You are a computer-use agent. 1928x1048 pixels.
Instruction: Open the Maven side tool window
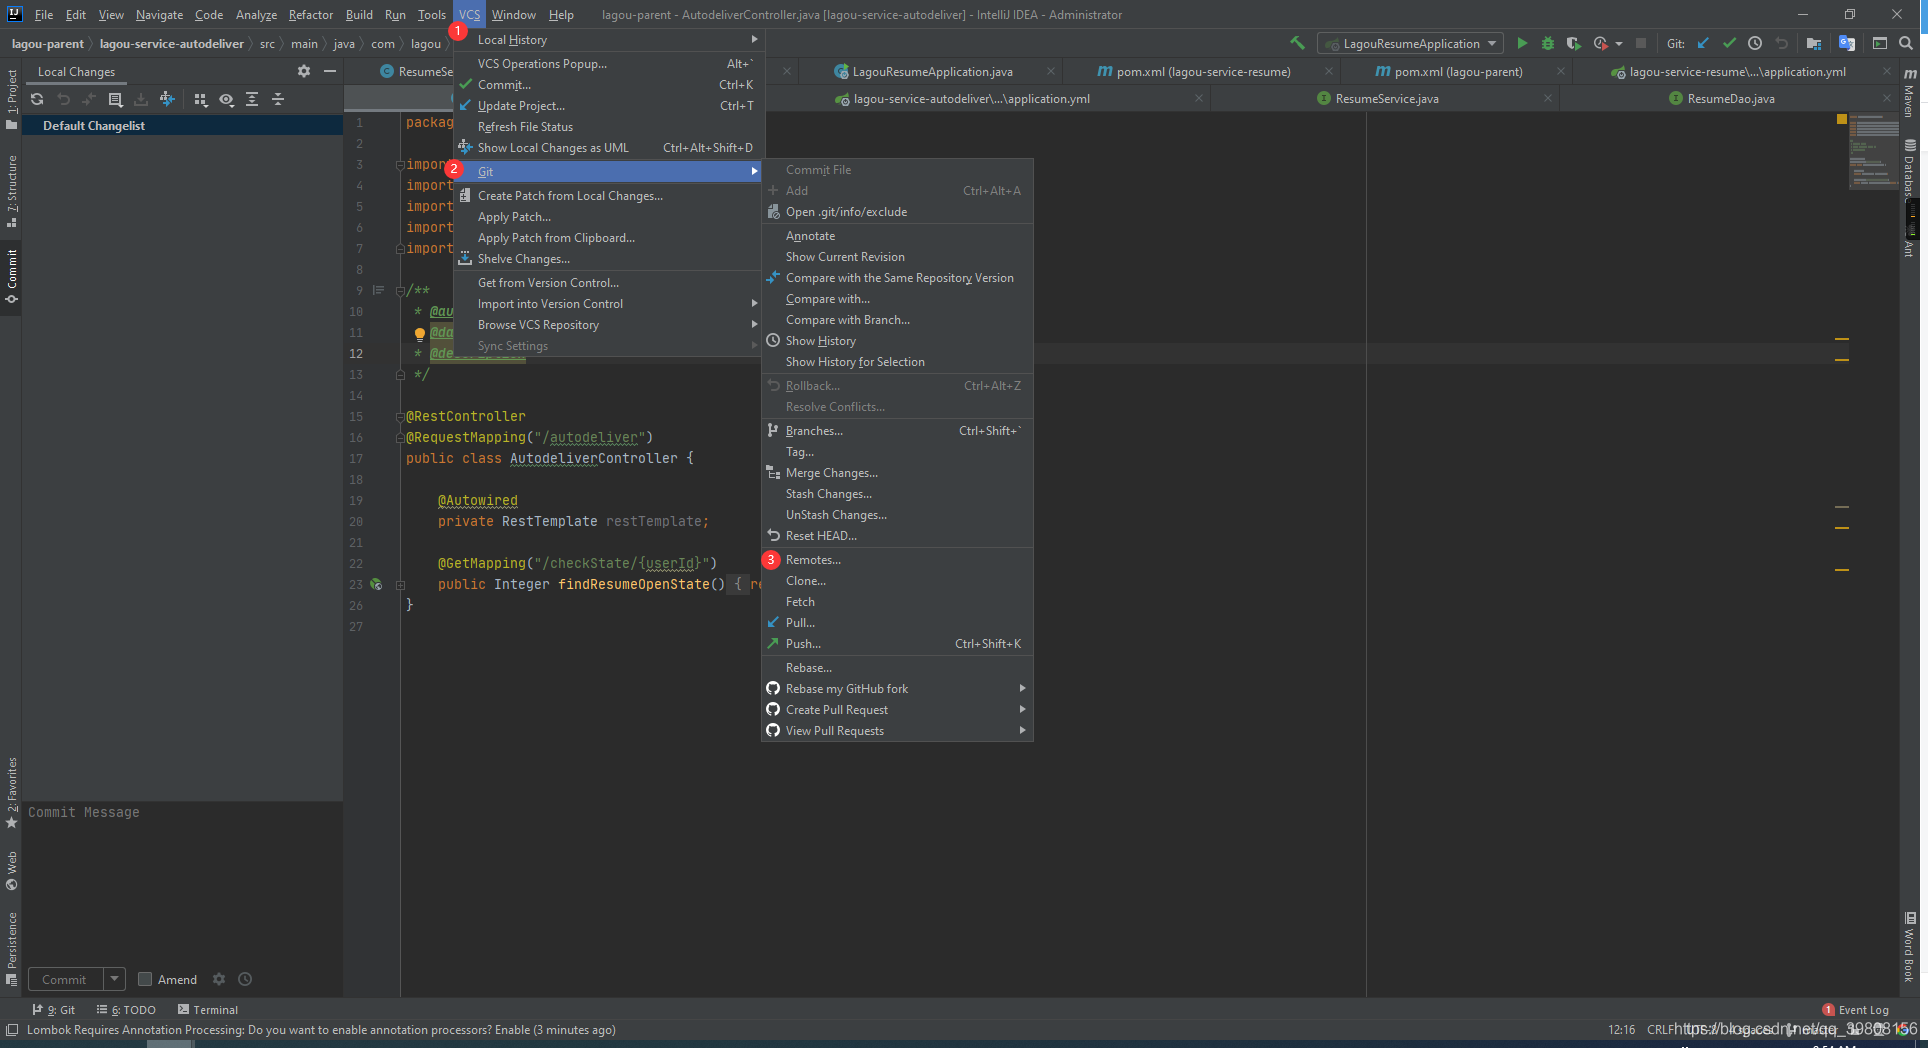pyautogui.click(x=1909, y=93)
